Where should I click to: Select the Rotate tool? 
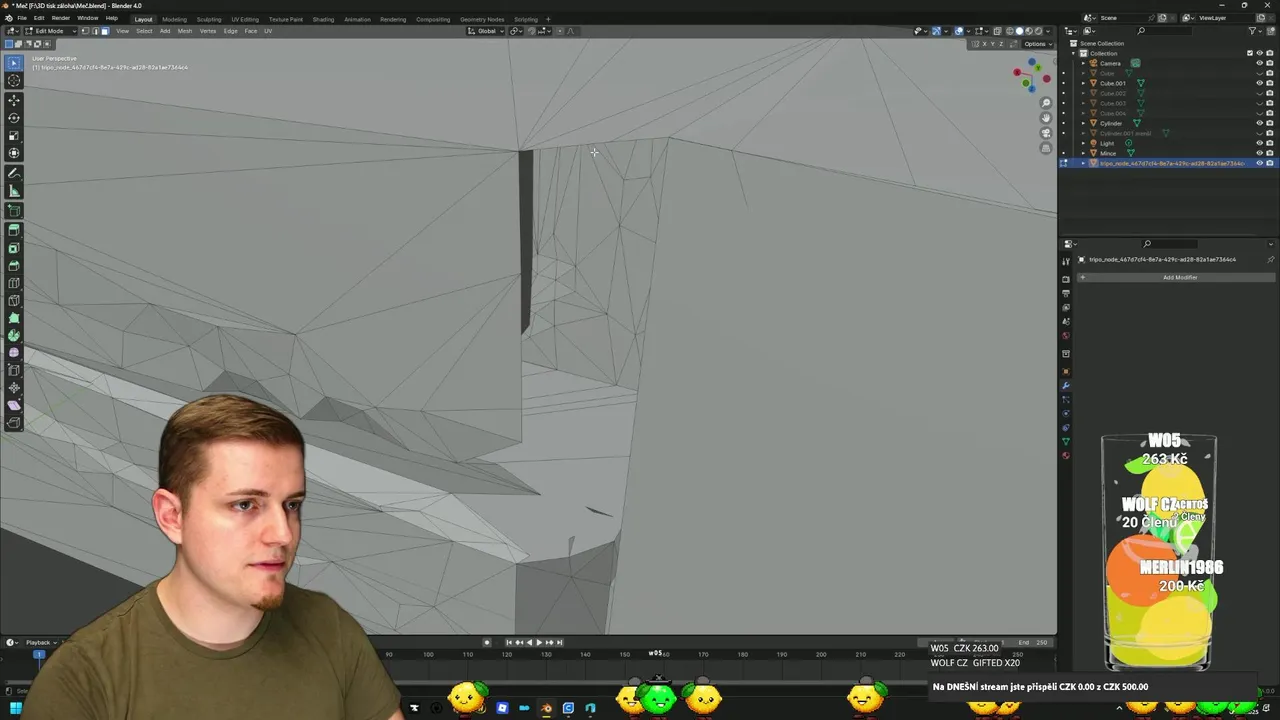pos(14,118)
